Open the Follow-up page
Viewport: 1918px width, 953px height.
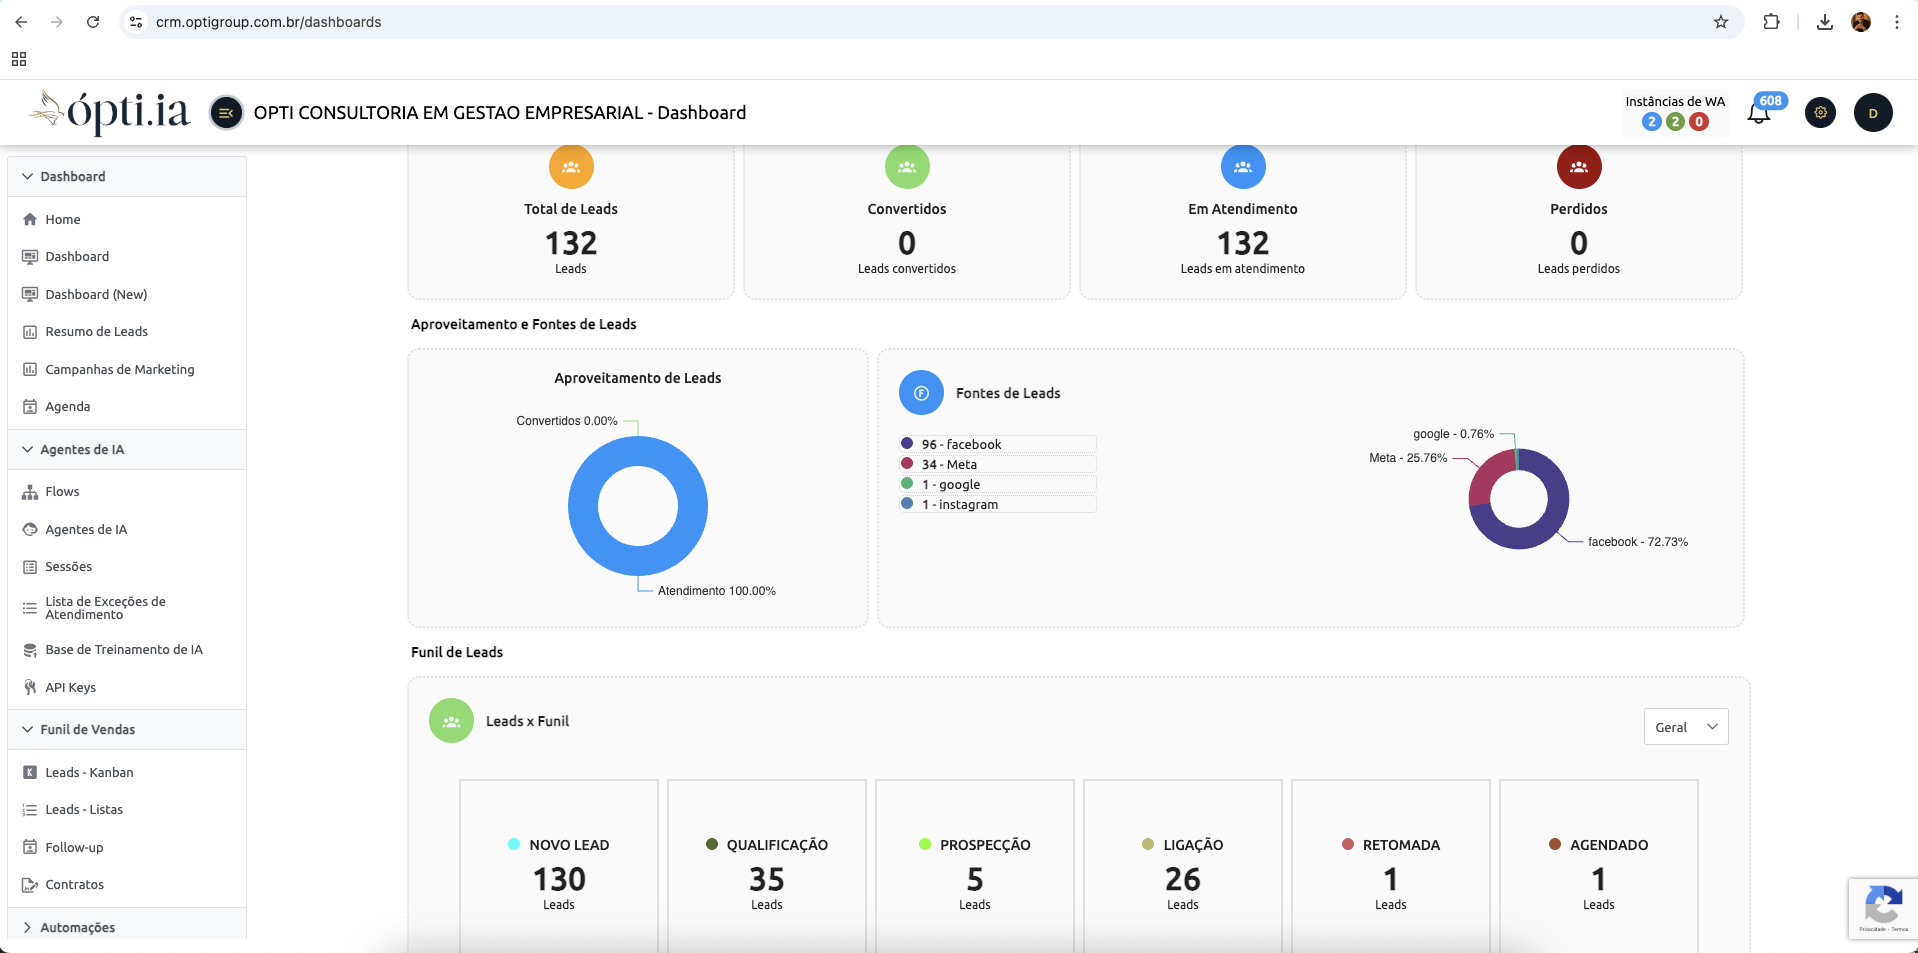coord(74,847)
